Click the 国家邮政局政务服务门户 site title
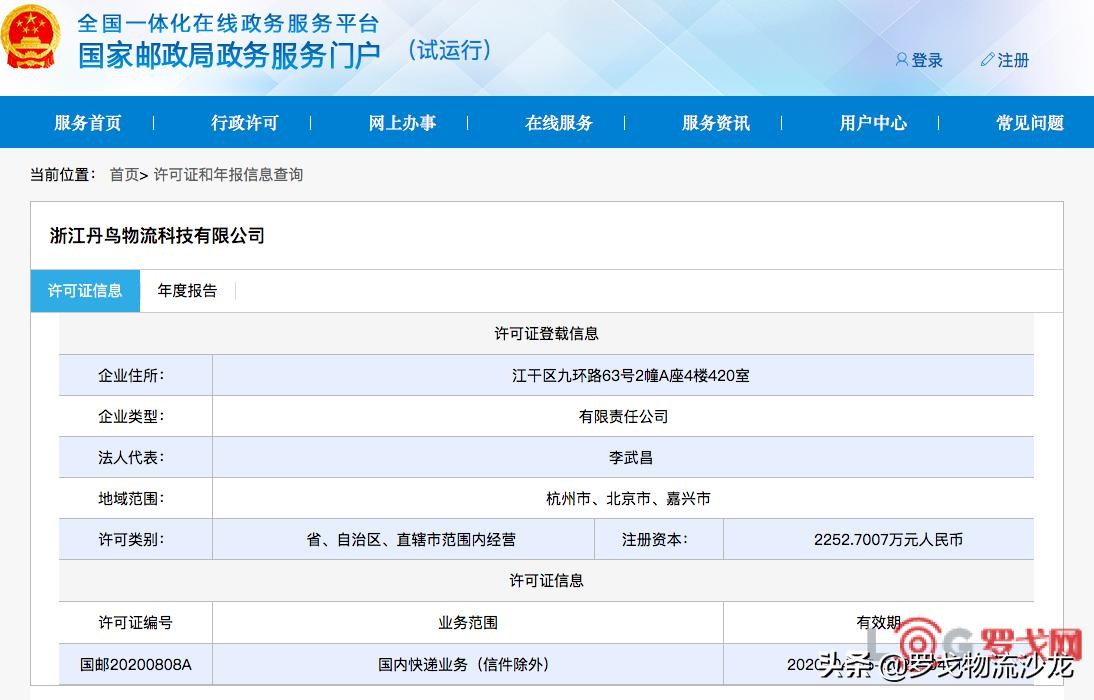 click(x=229, y=53)
